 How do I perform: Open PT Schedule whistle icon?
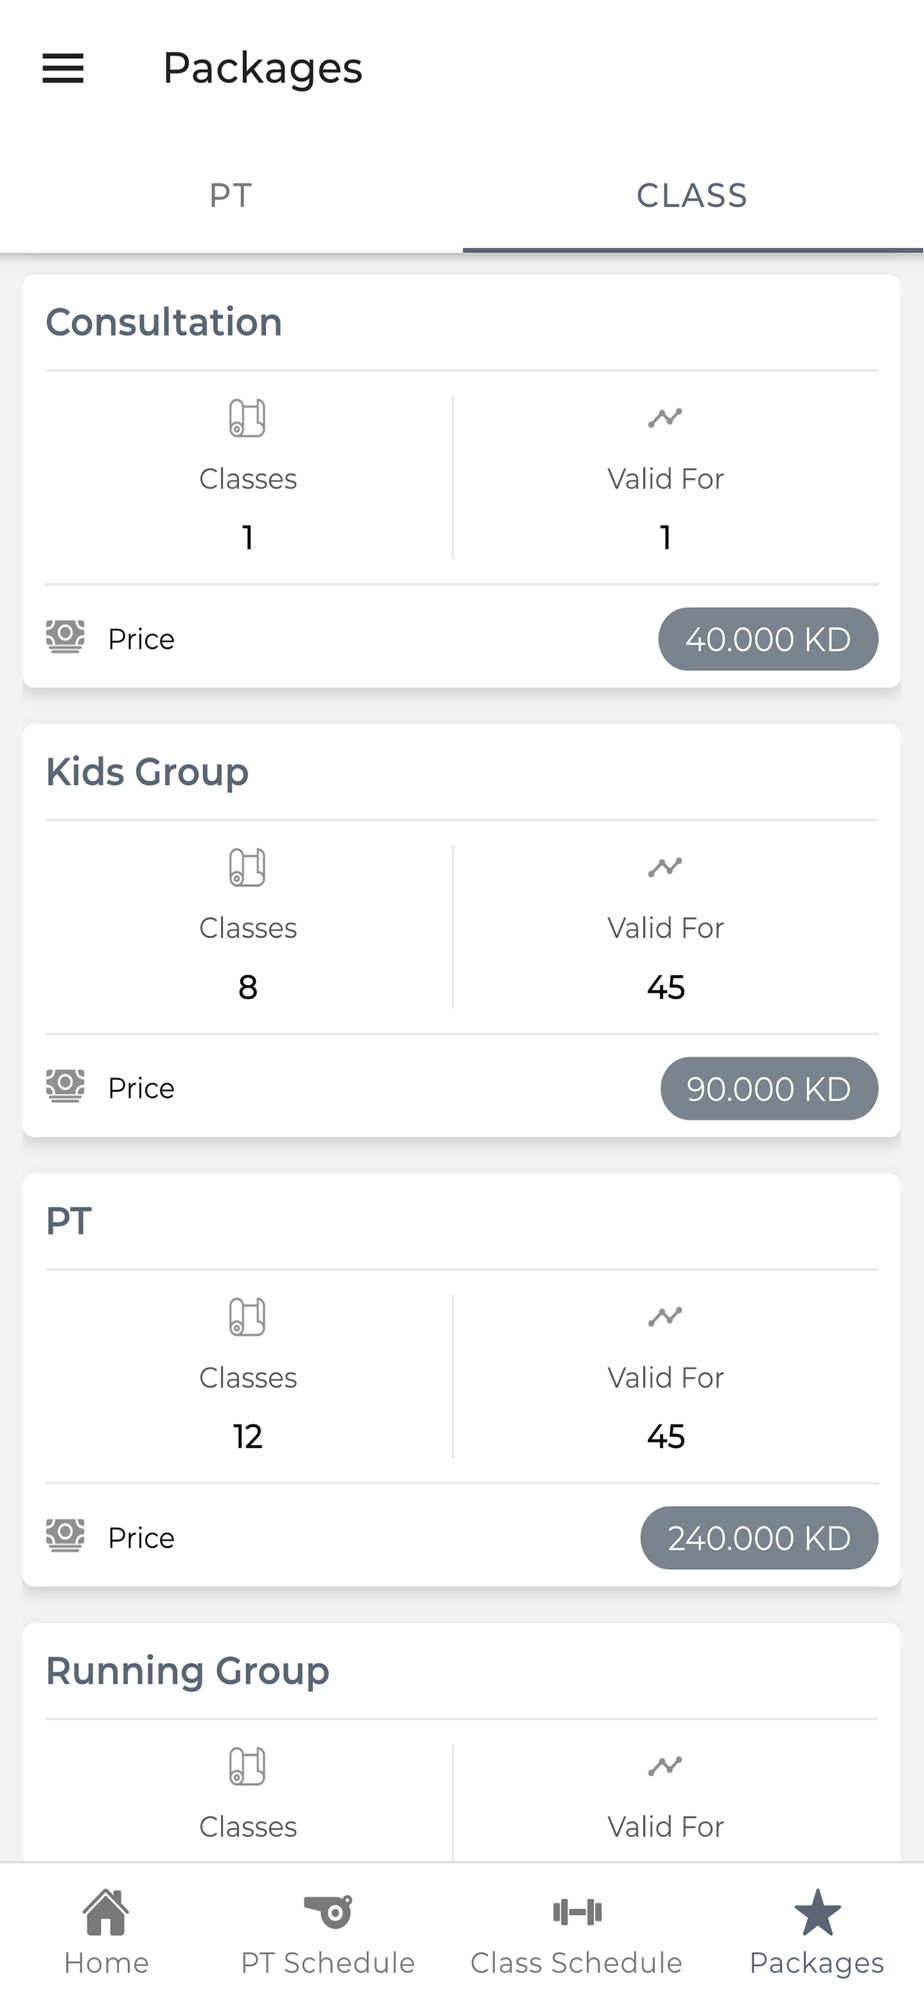(x=328, y=1911)
